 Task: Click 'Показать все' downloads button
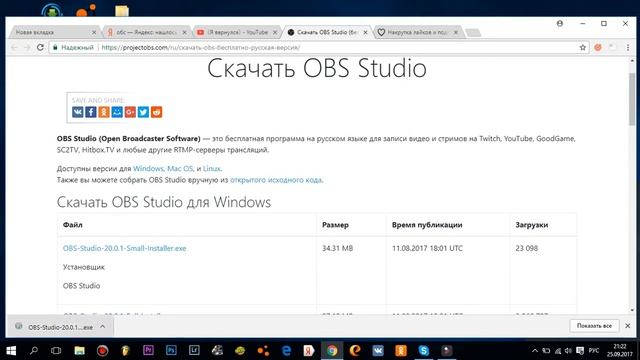click(x=594, y=326)
